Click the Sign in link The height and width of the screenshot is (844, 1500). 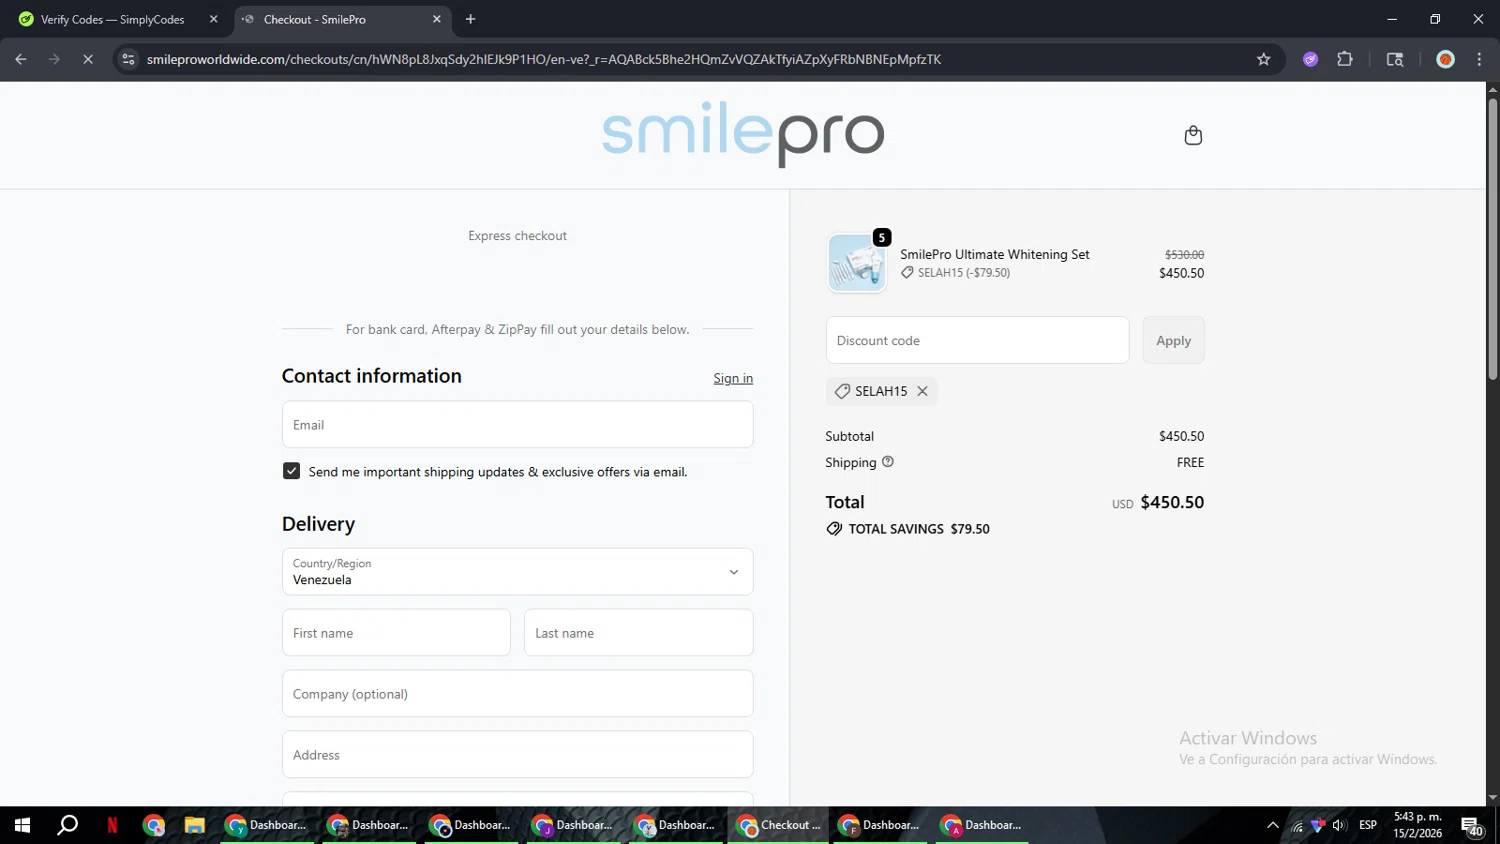733,378
